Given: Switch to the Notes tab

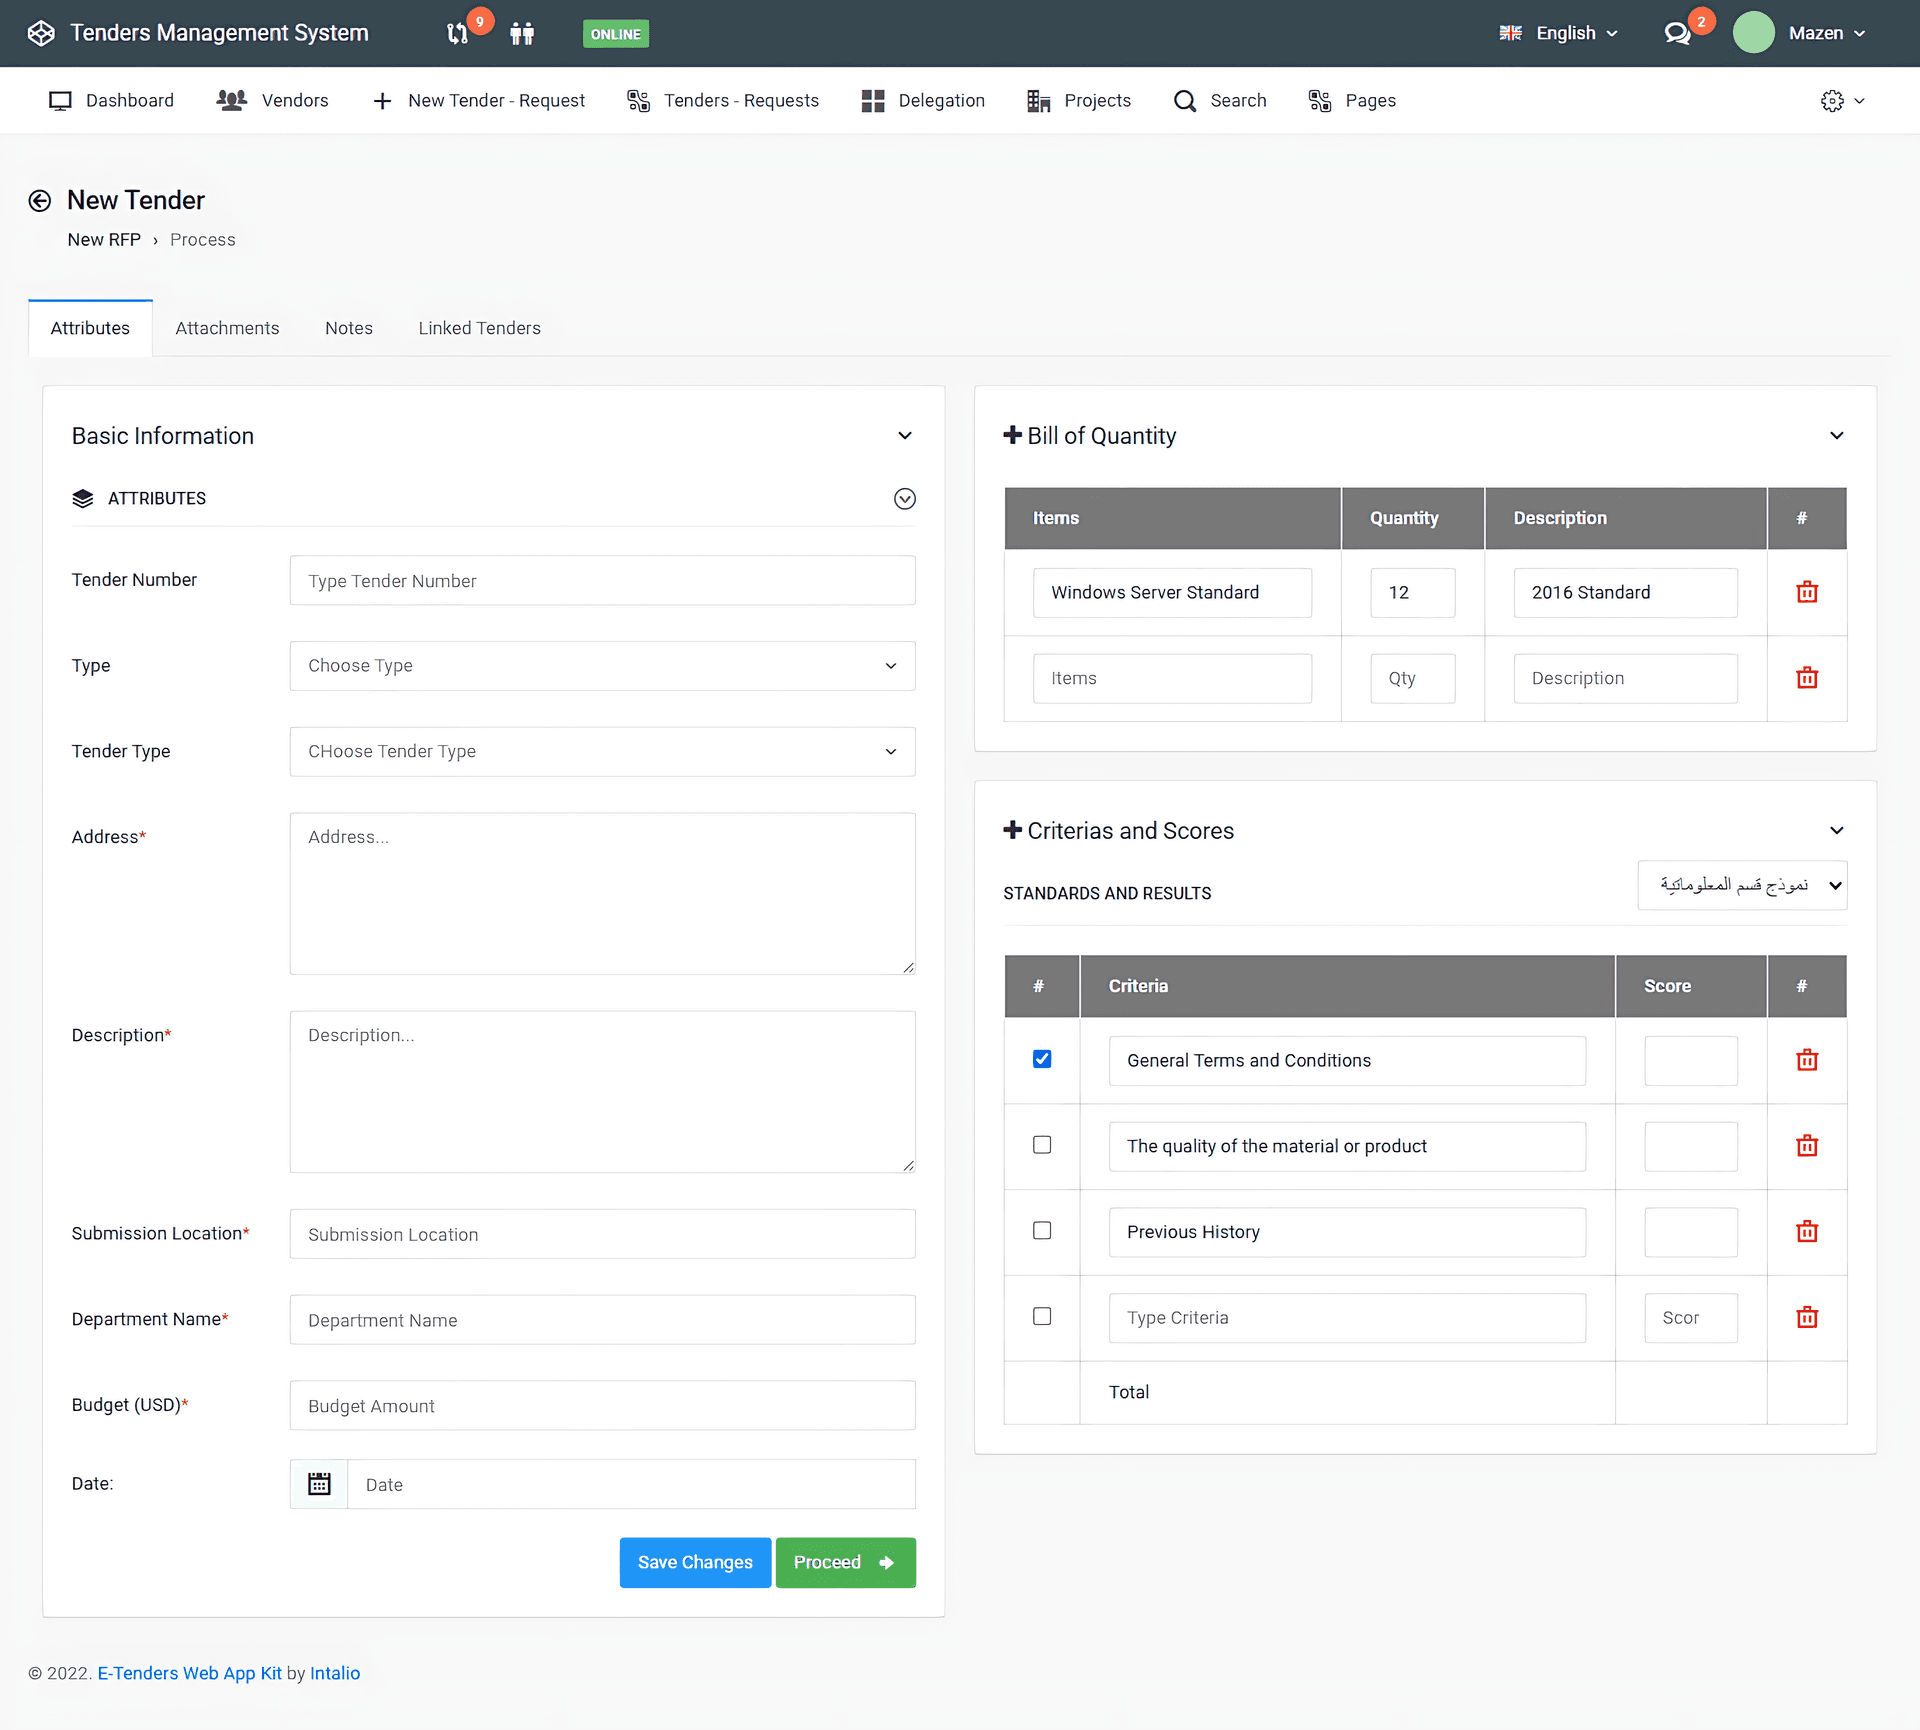Looking at the screenshot, I should pos(349,328).
